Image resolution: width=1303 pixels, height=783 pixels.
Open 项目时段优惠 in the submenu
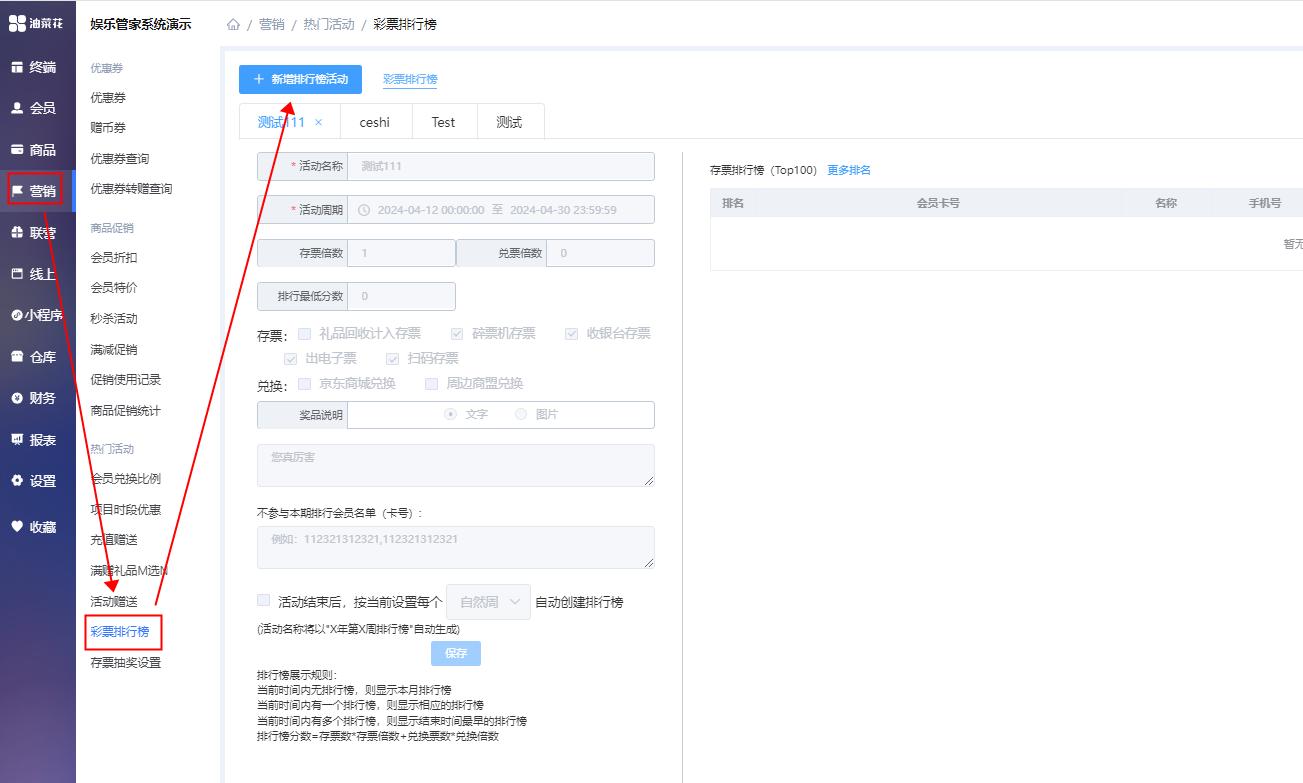126,510
